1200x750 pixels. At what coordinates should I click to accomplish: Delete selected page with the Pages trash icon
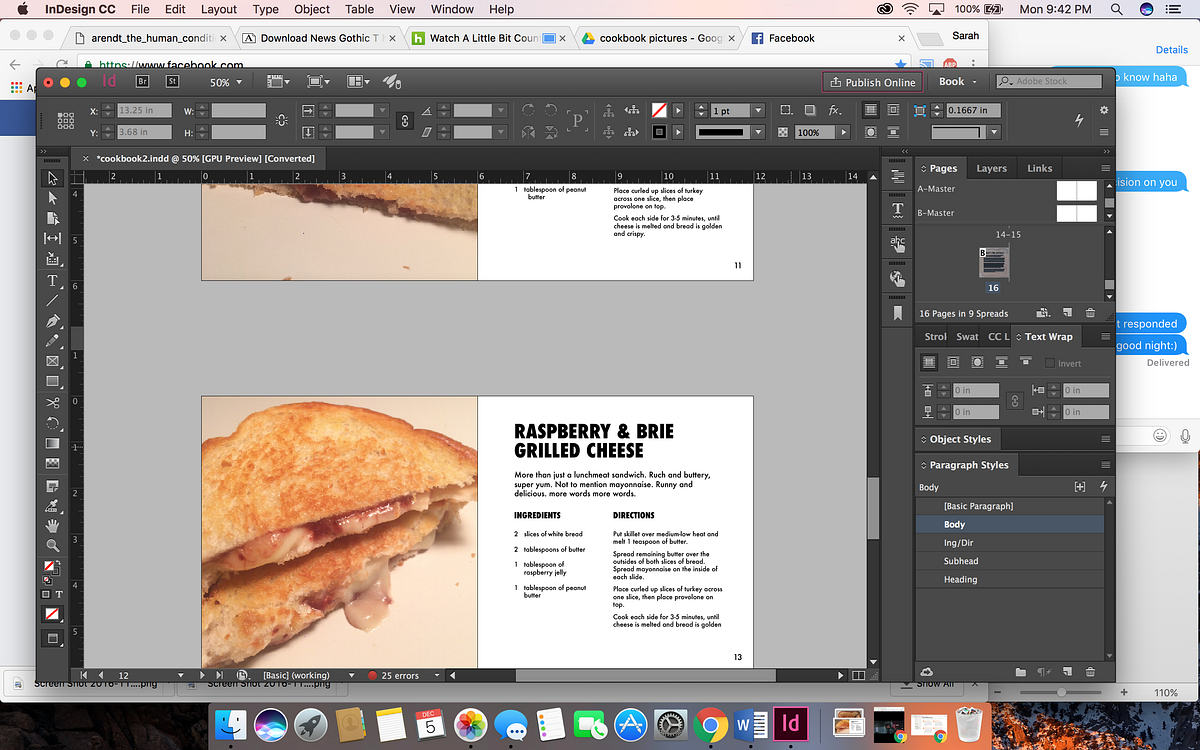[x=1090, y=313]
